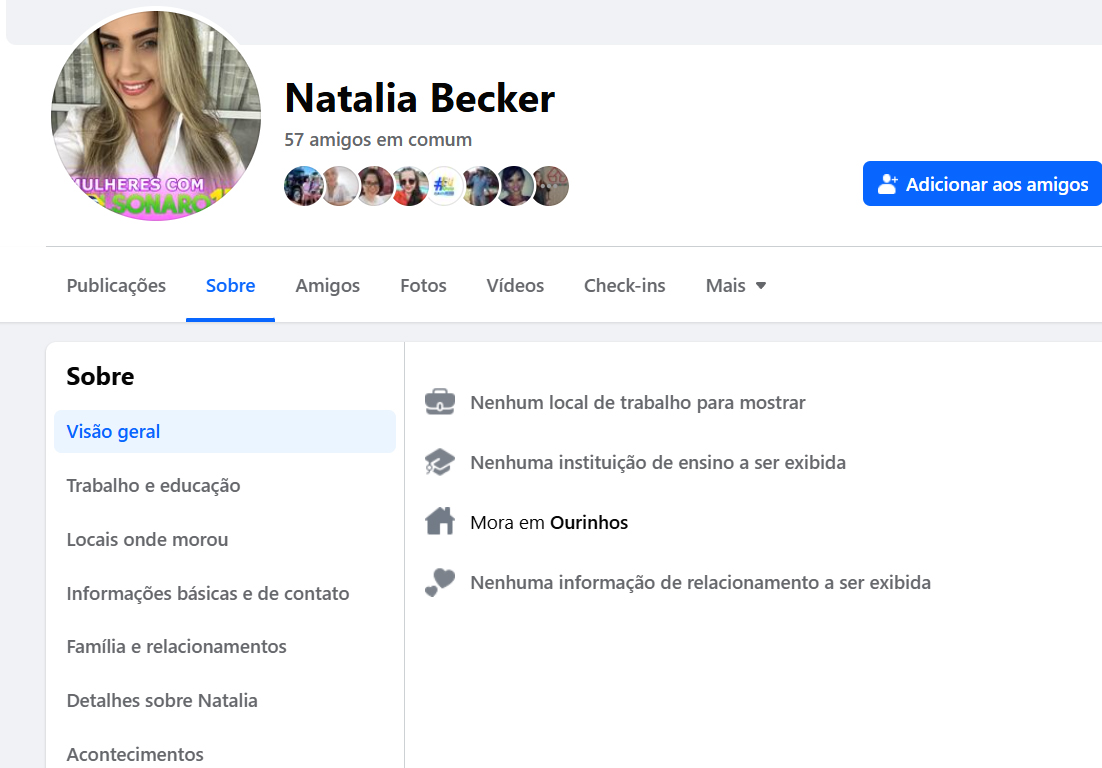Open the Amigos tab
1102x768 pixels.
(327, 286)
